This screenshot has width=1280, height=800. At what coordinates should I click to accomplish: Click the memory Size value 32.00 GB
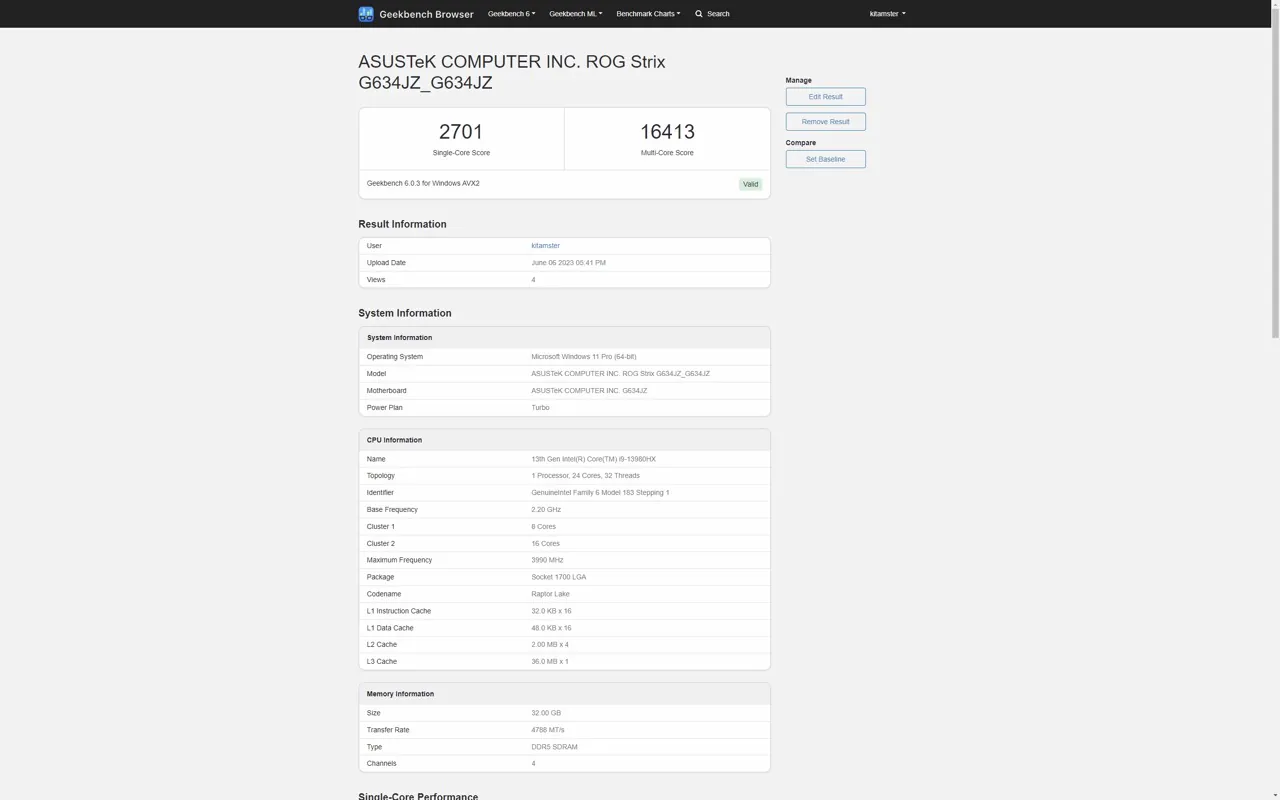pyautogui.click(x=546, y=713)
